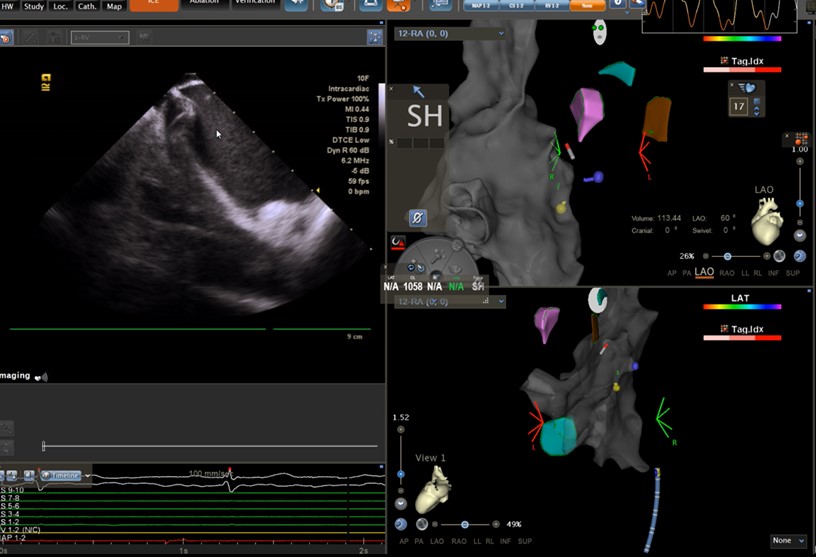Viewport: 816px width, 557px height.
Task: Click the fast heart mapping icon
Action: click(747, 88)
